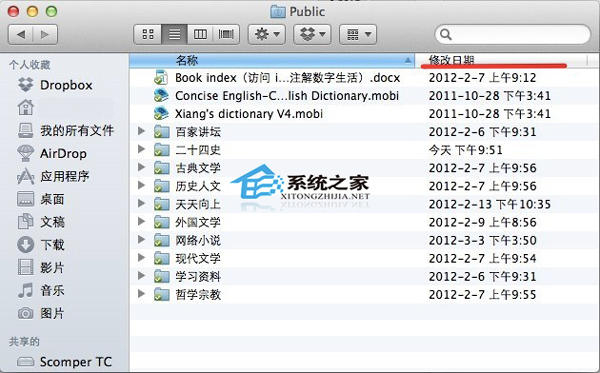Viewport: 600px width, 373px height.
Task: Switch to list view
Action: pyautogui.click(x=174, y=35)
